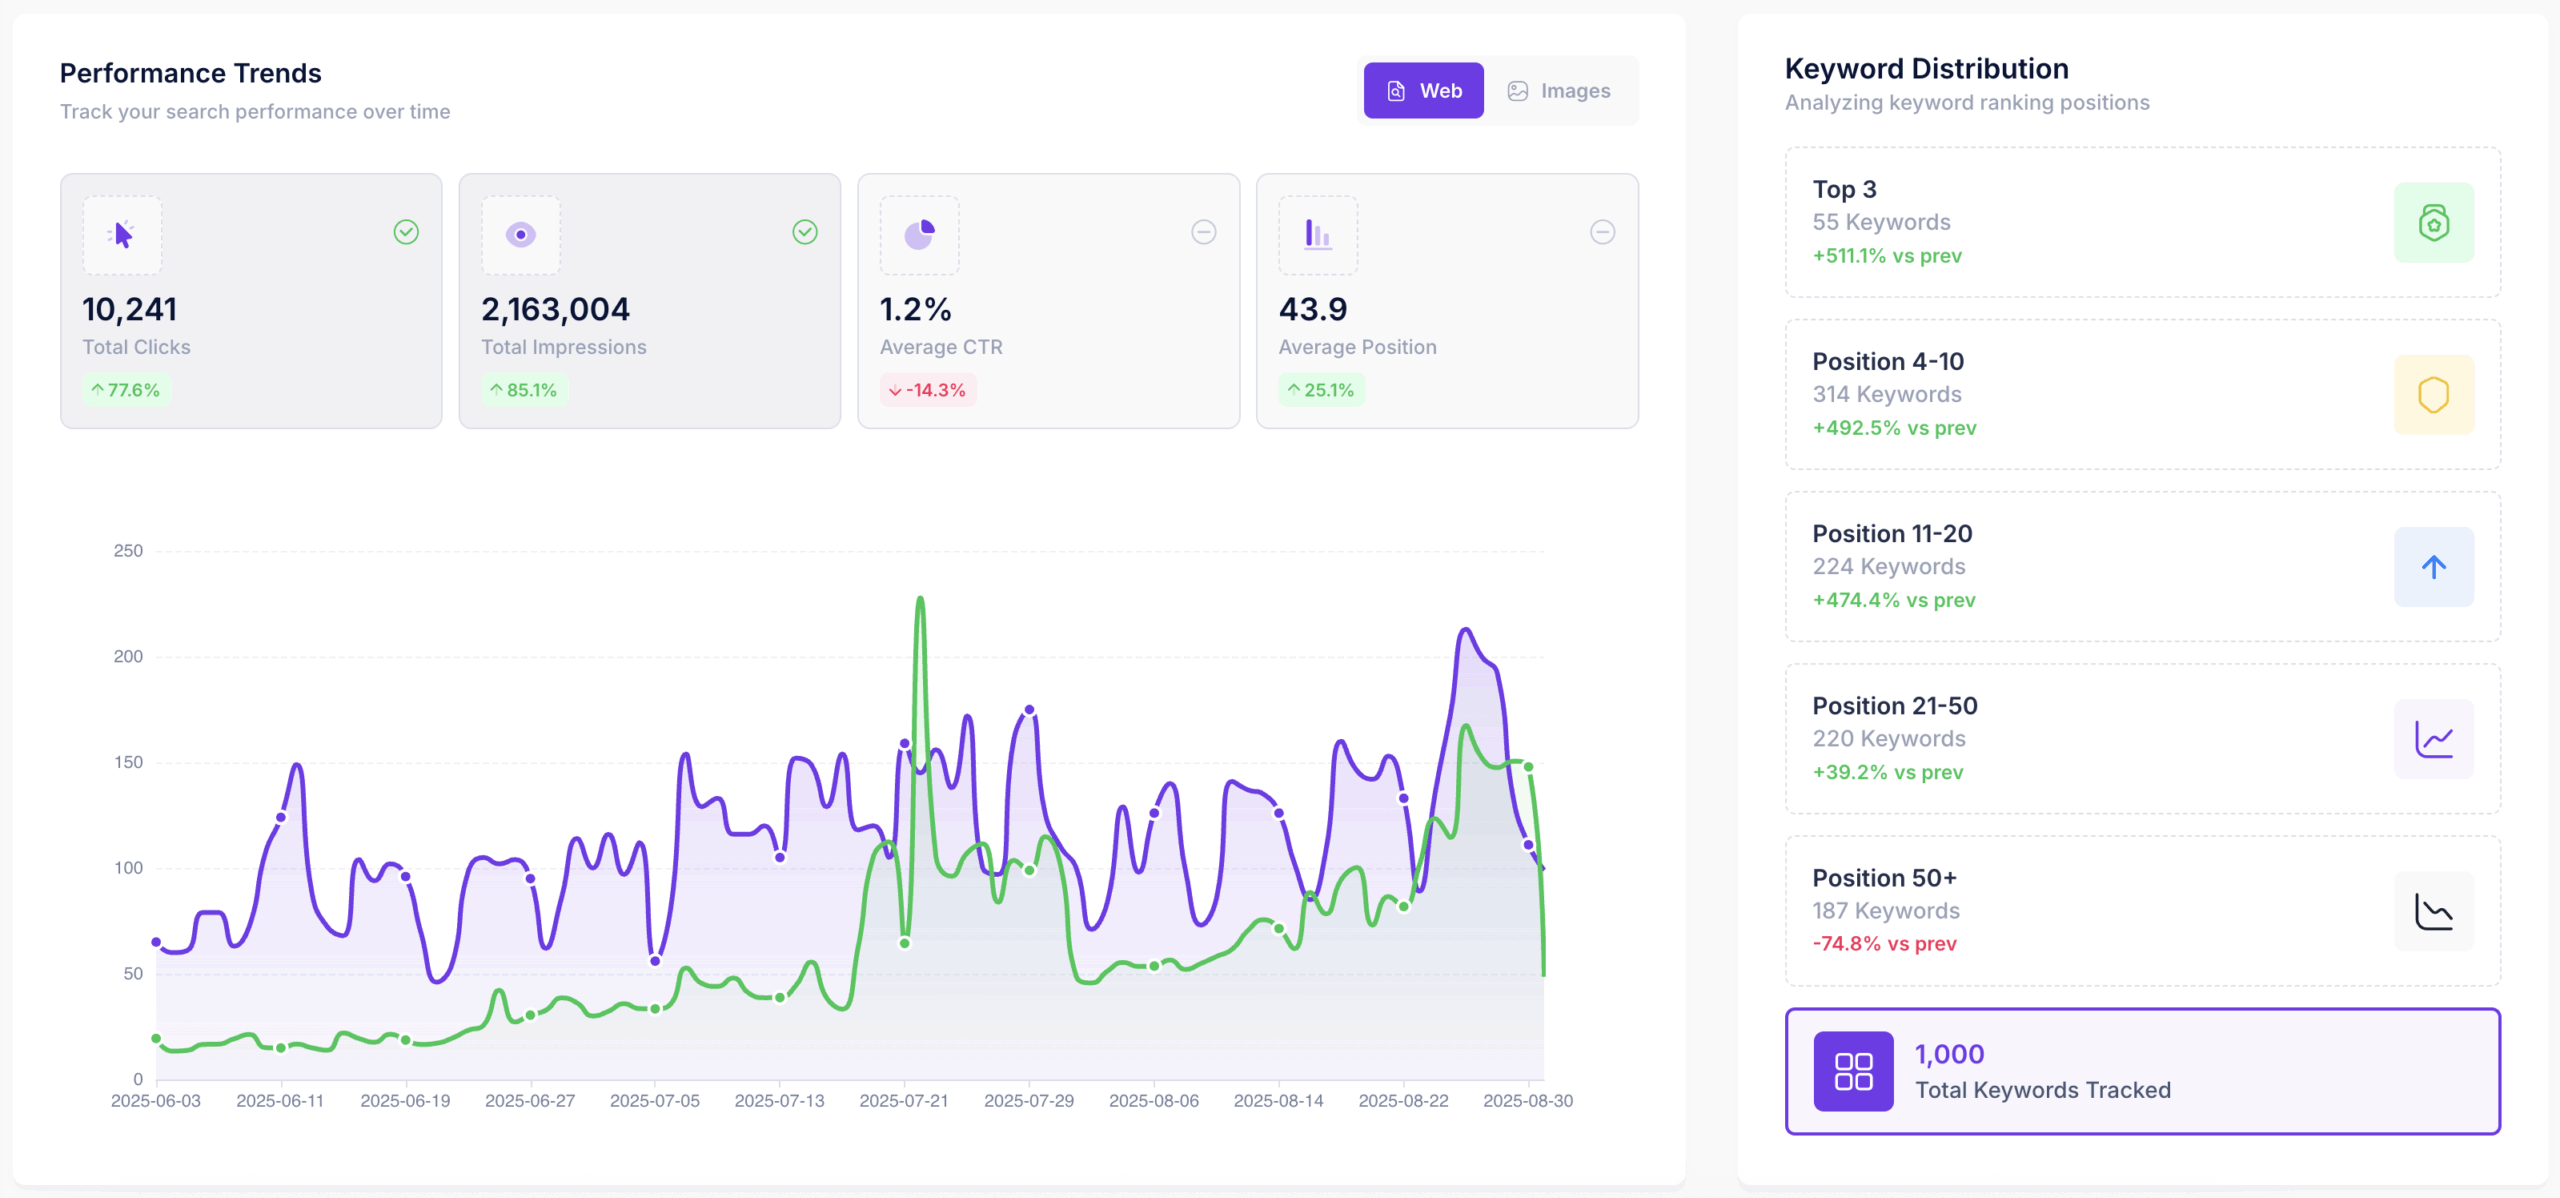Click the bar chart icon for Average Position
The image size is (2560, 1198).
pos(1317,235)
